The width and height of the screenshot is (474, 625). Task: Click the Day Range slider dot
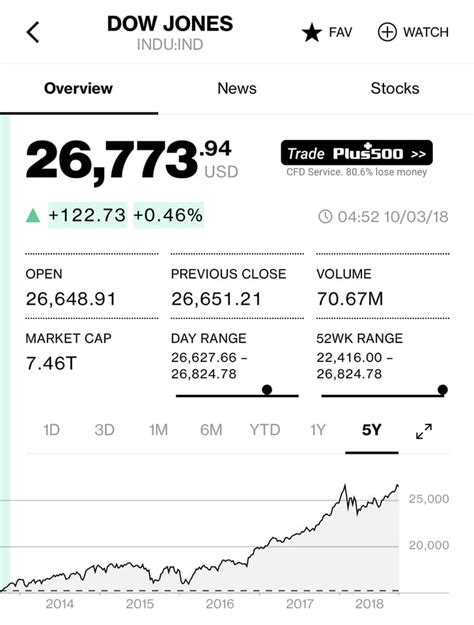[267, 389]
